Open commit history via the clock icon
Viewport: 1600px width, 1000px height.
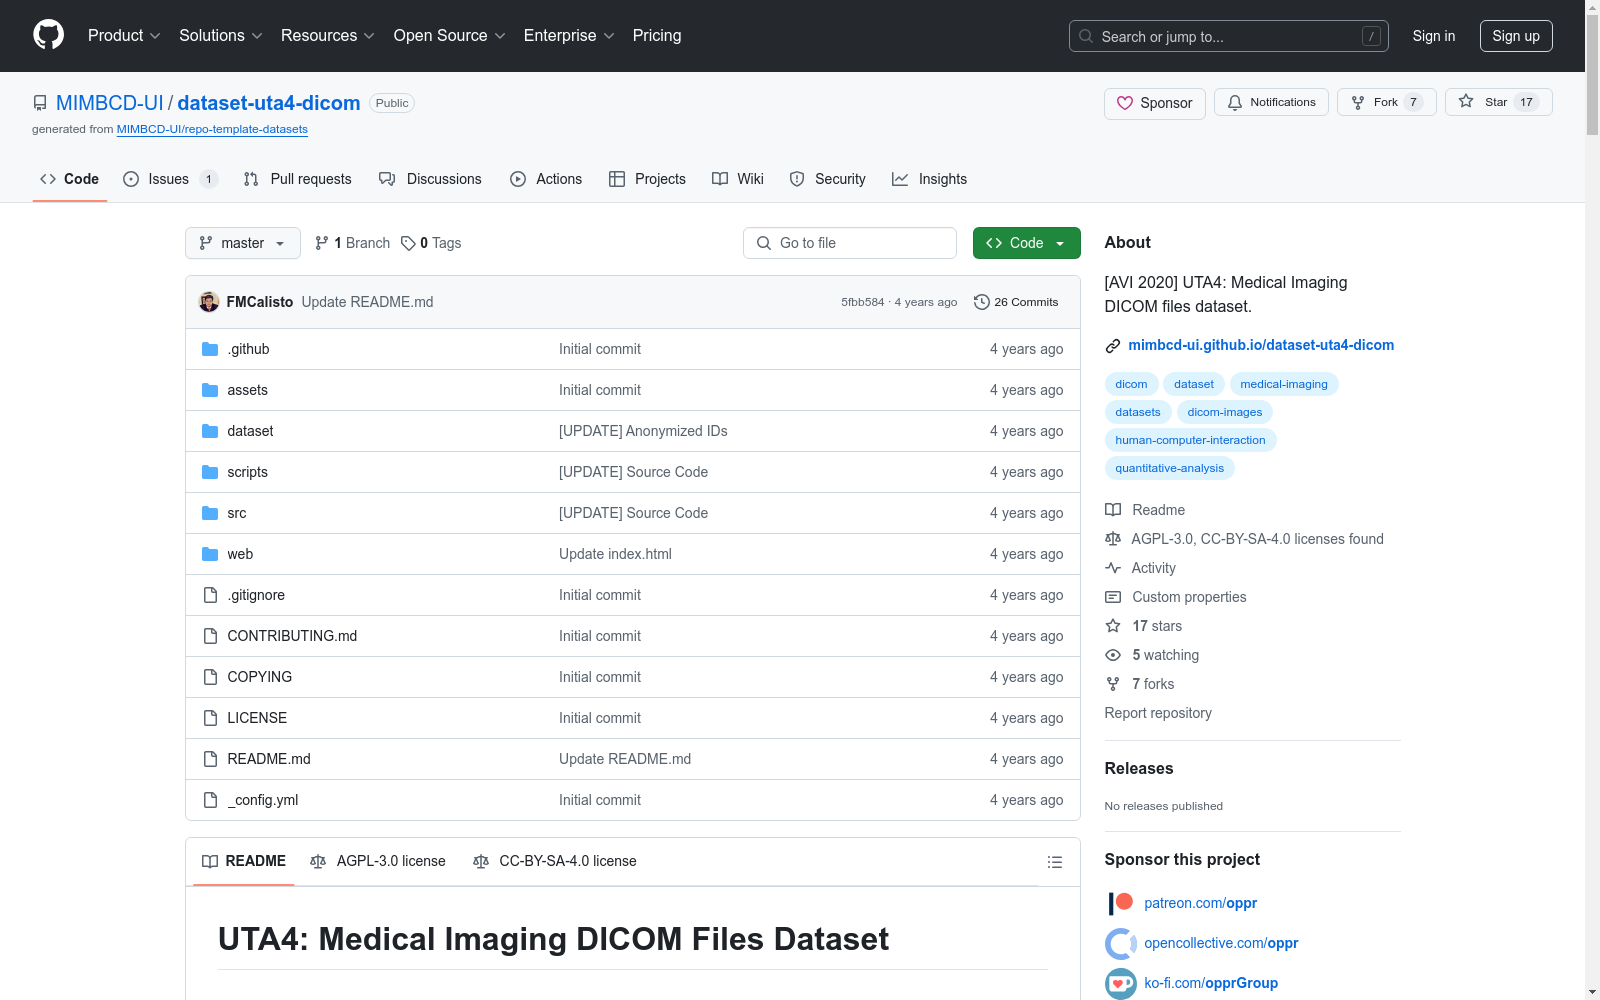coord(981,301)
